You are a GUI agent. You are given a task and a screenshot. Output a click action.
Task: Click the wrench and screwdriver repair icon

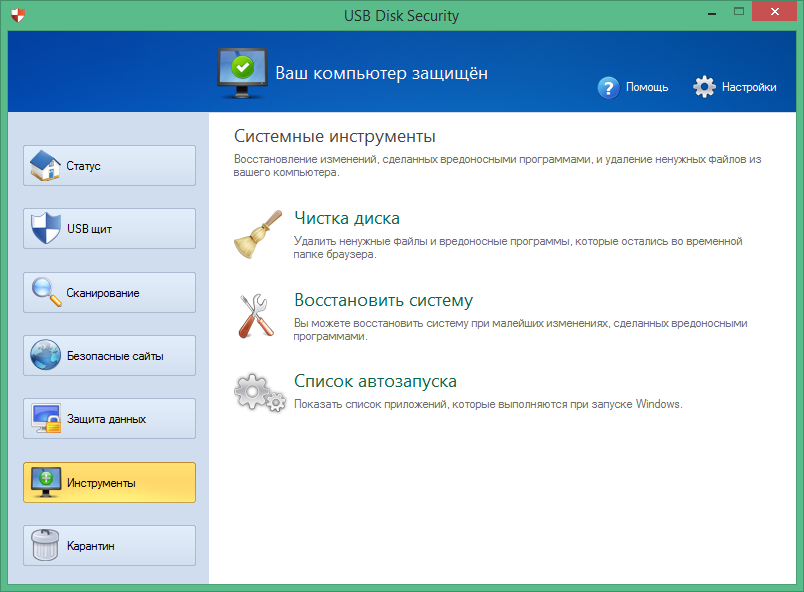coord(255,316)
